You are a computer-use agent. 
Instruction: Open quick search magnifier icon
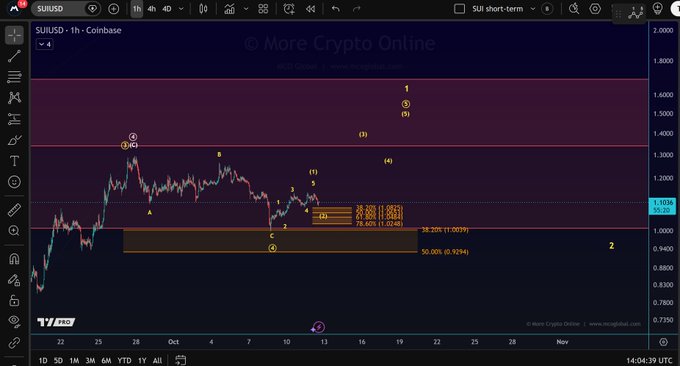coord(574,9)
